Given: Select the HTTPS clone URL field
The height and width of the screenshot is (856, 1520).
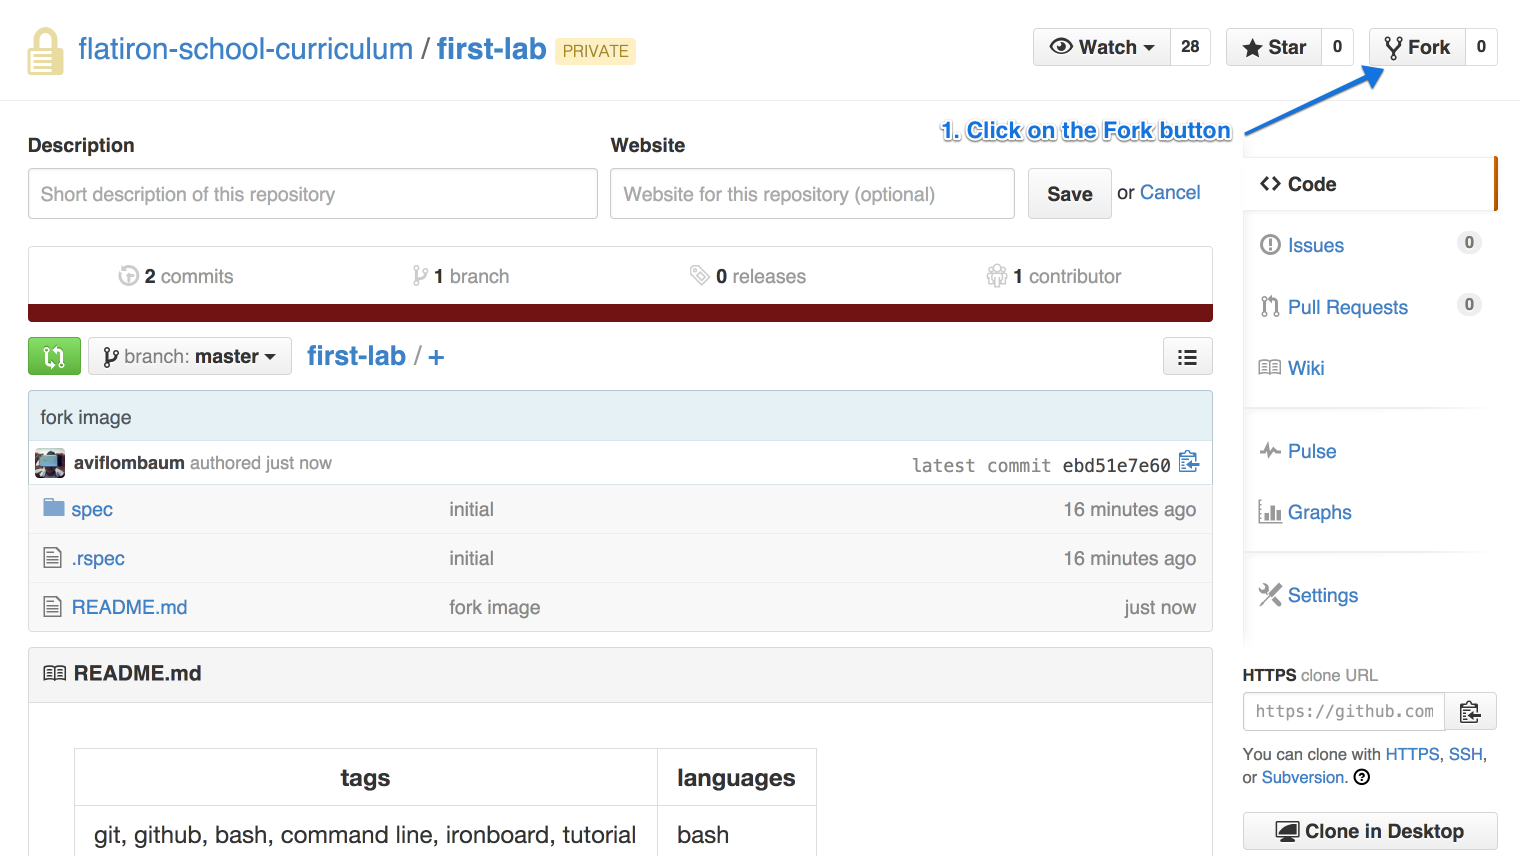Looking at the screenshot, I should tap(1344, 711).
